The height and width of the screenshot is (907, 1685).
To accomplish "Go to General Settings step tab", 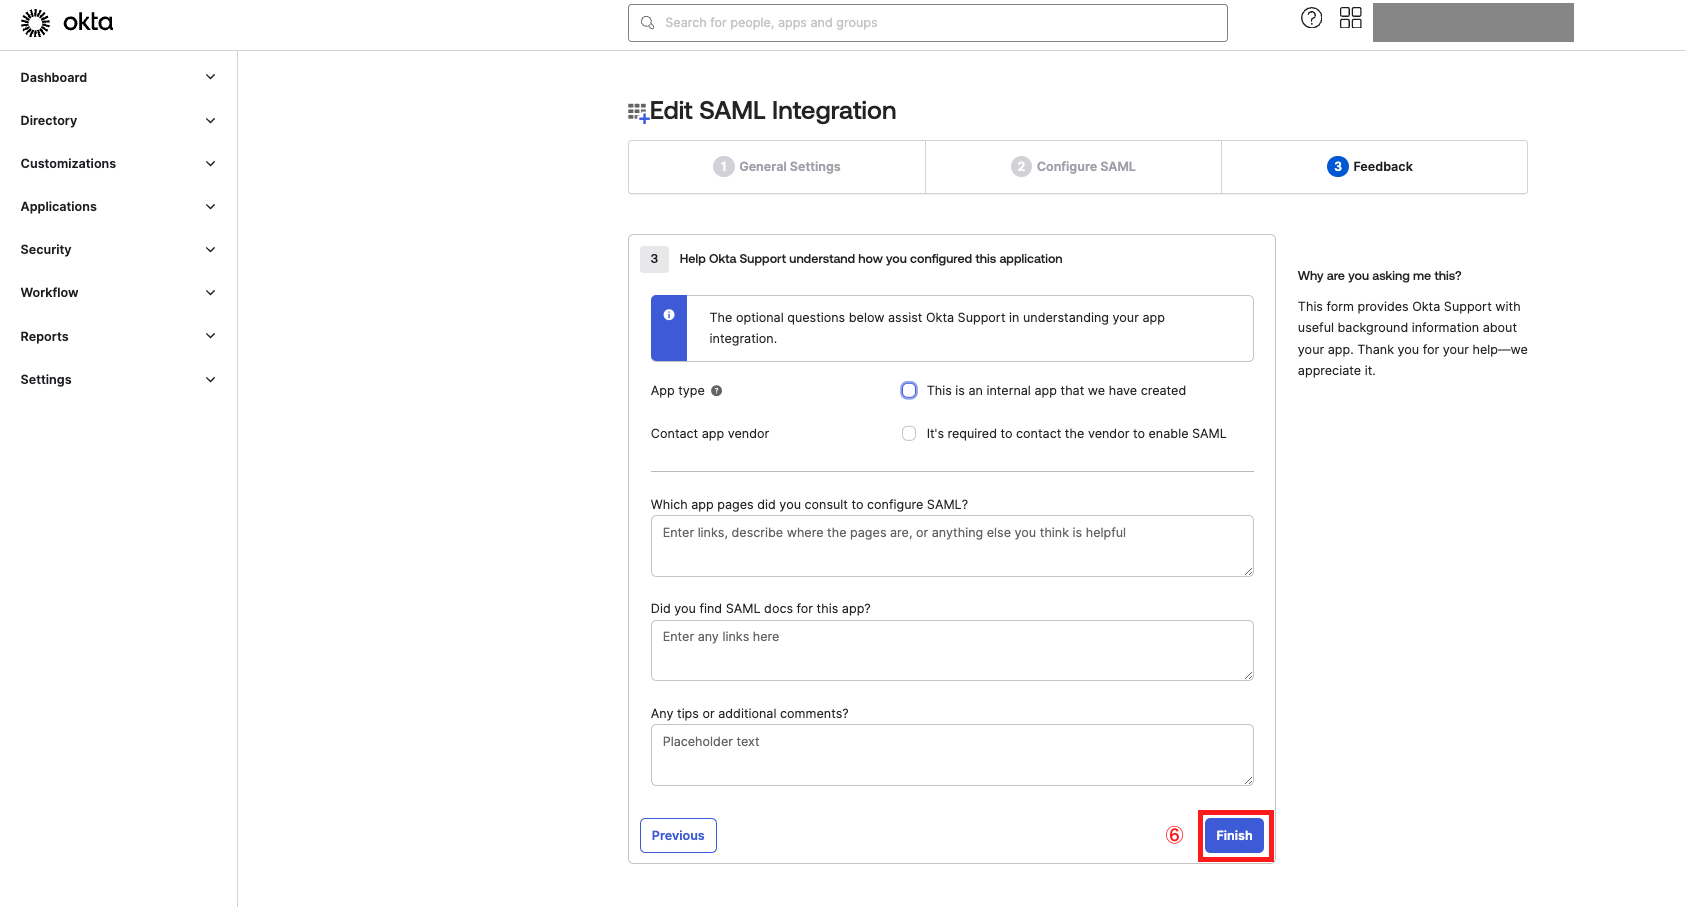I will coord(777,167).
